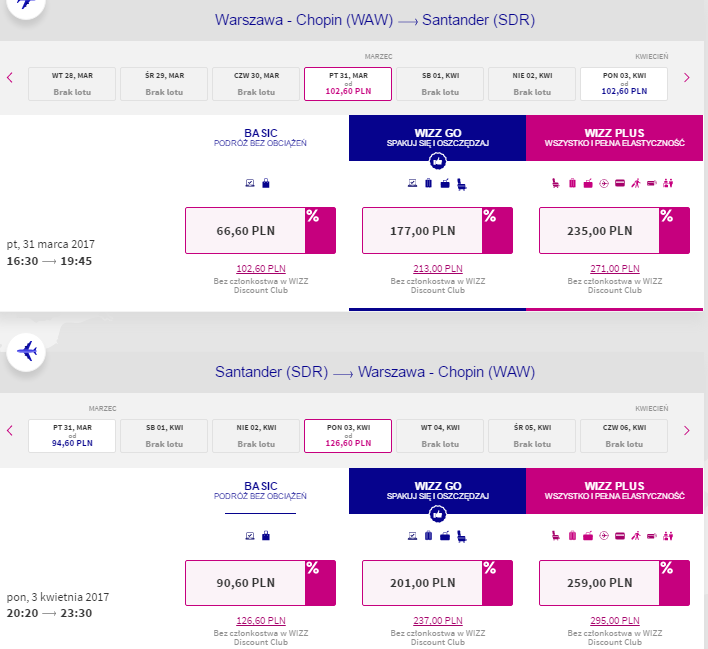Select outbound date WT 28, MAR

click(72, 84)
